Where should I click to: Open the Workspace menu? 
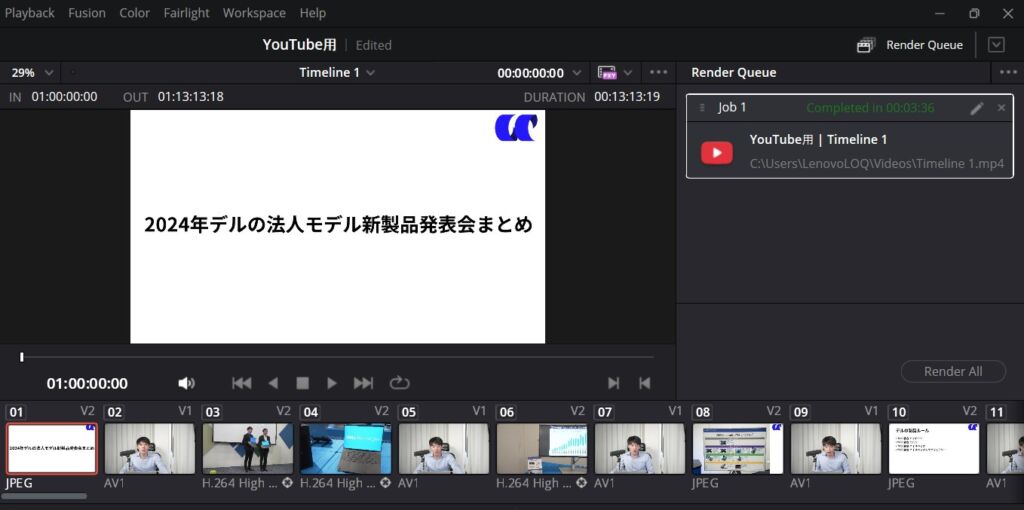(x=254, y=13)
